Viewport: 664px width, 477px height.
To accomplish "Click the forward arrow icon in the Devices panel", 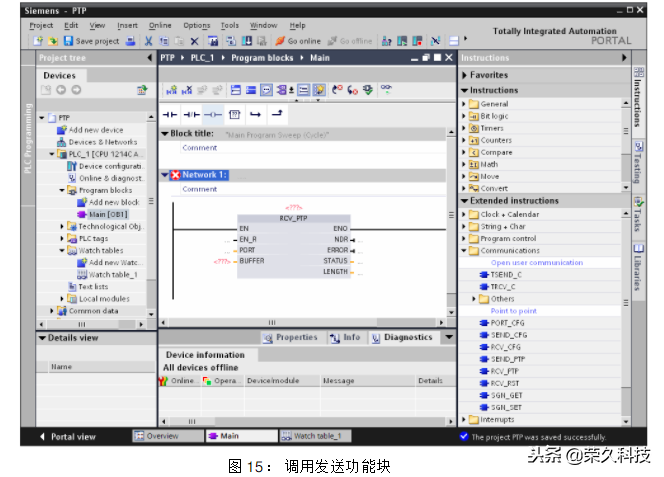I will pos(76,90).
